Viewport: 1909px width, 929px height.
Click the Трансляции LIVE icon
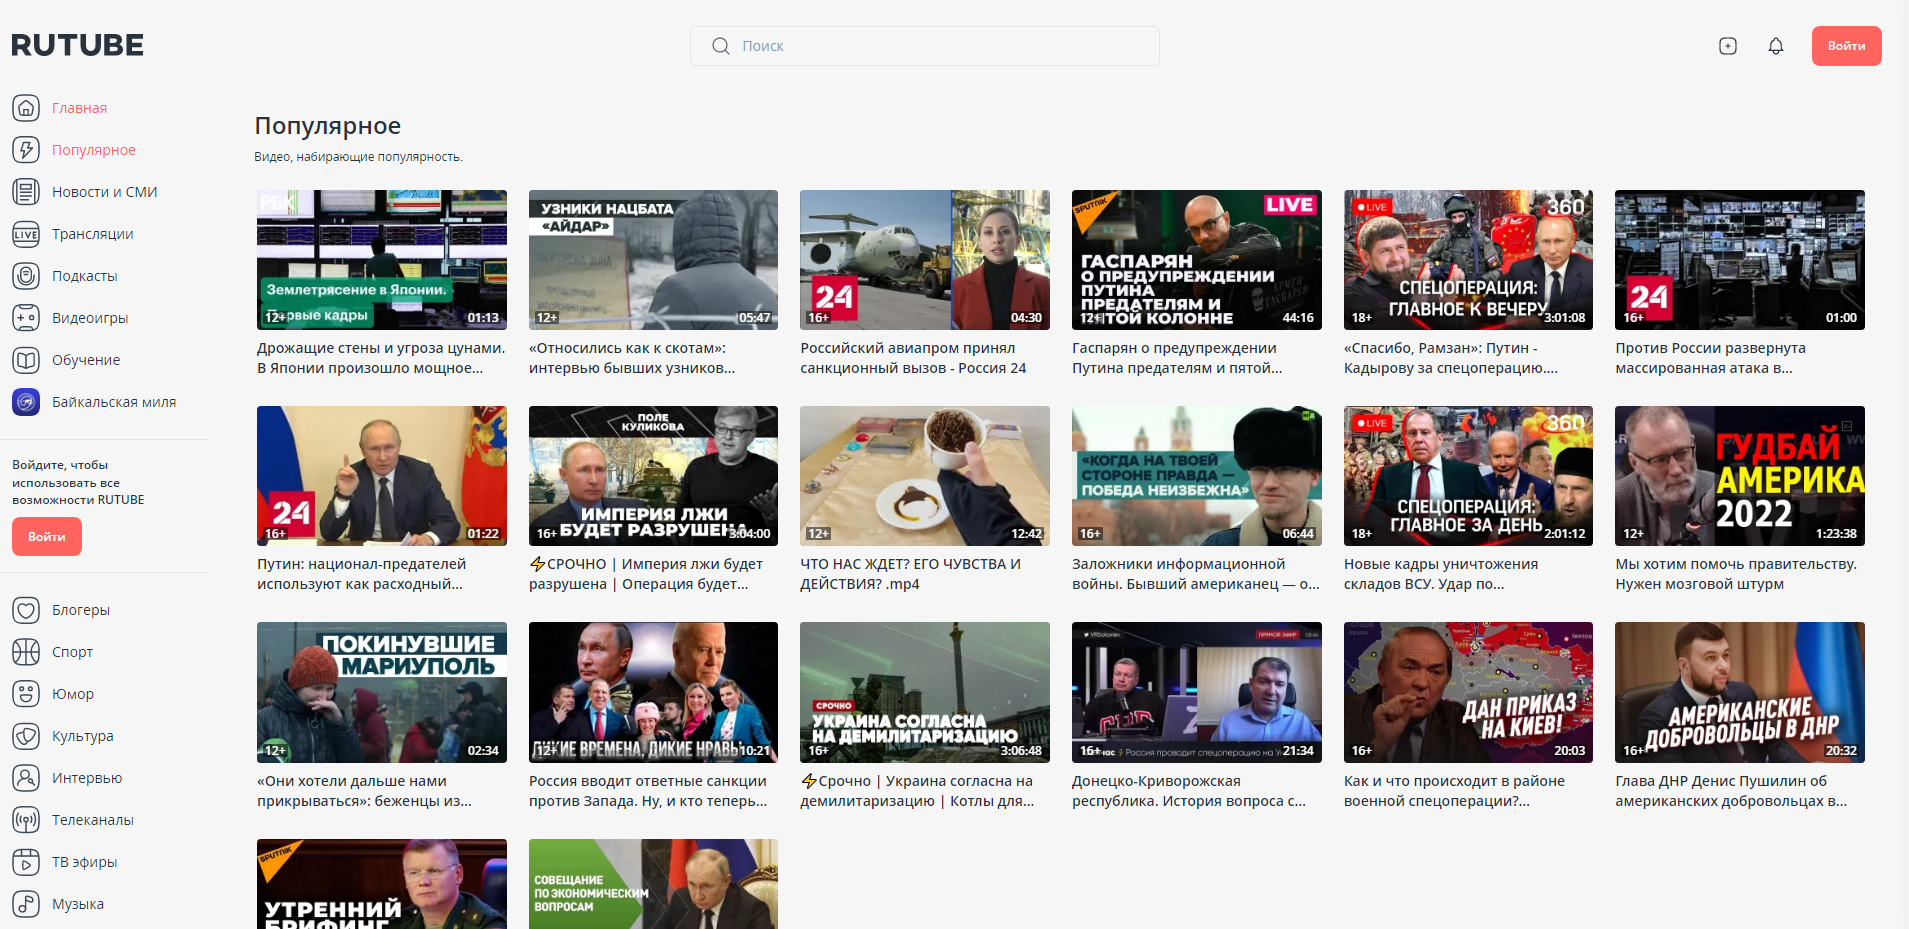pos(26,234)
